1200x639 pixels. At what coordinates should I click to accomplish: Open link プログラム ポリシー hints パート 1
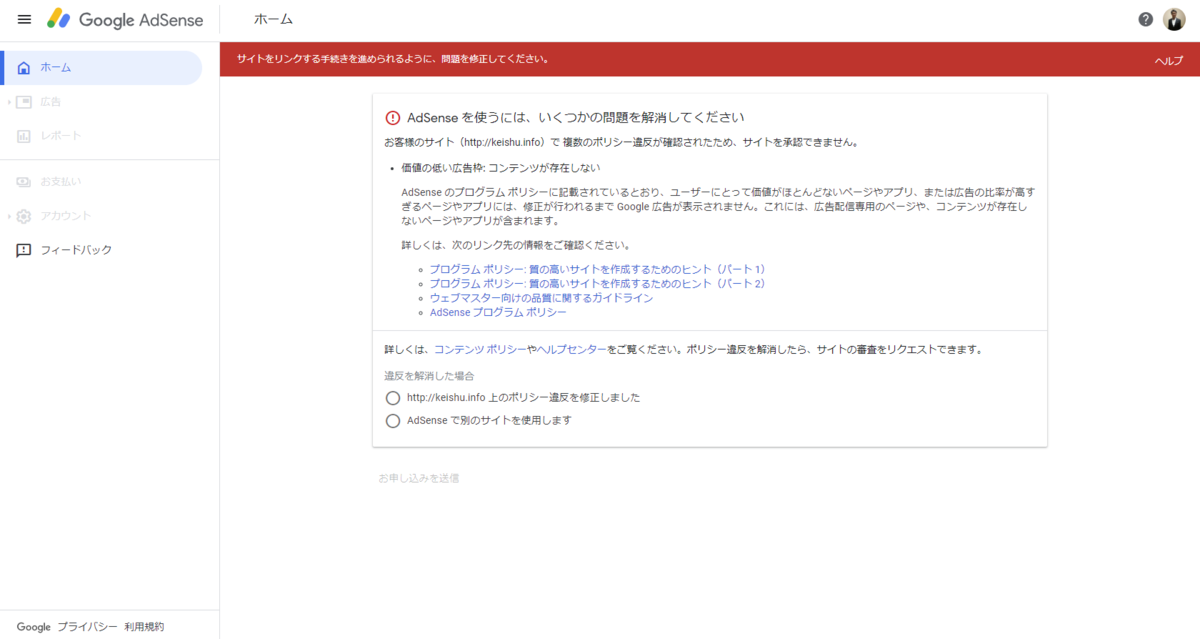(597, 270)
